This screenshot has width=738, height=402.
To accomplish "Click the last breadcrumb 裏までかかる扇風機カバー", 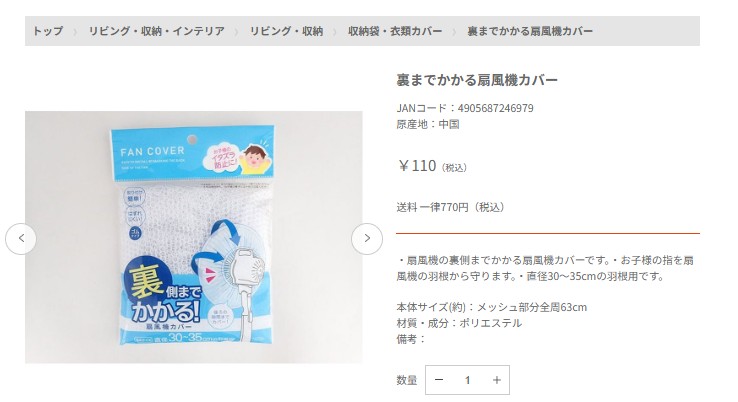I will point(530,31).
